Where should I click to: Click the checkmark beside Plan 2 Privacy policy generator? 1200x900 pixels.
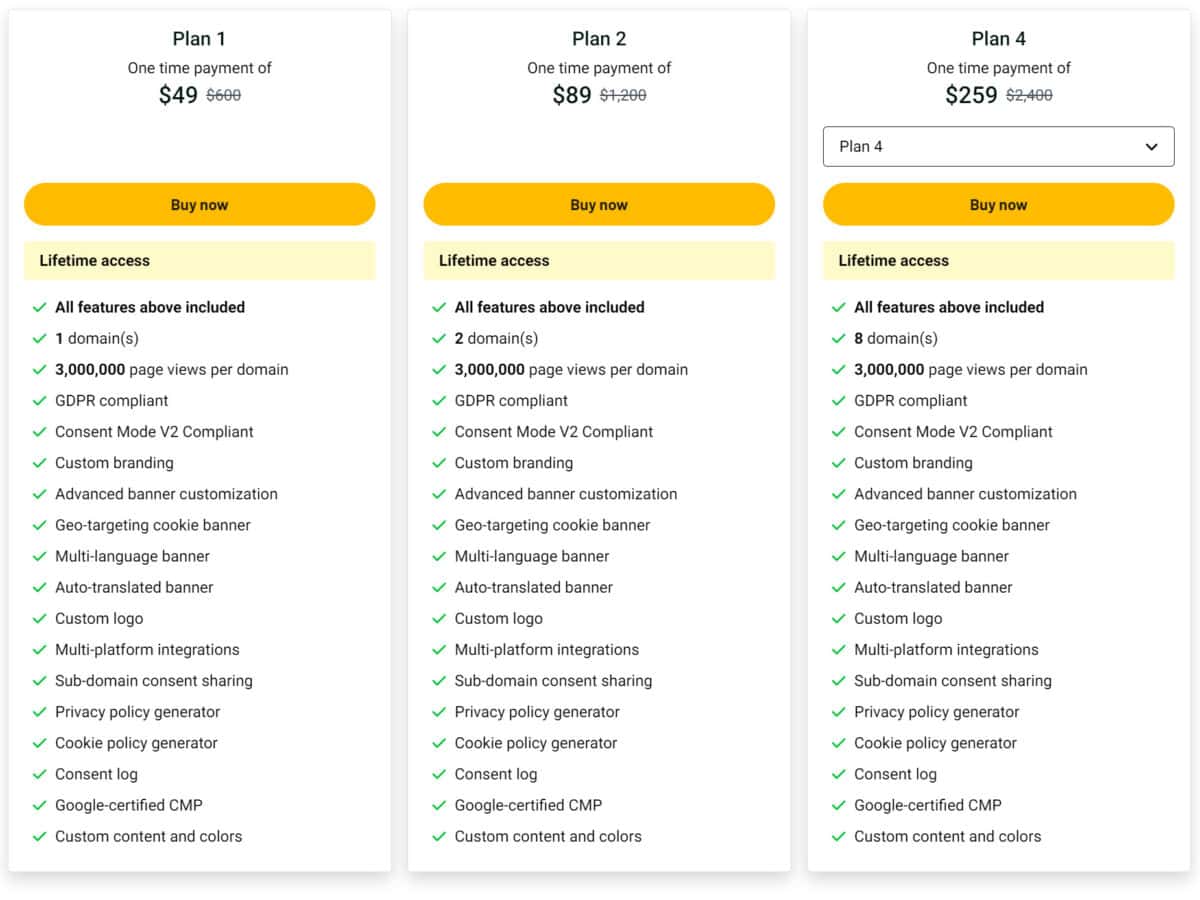point(439,712)
